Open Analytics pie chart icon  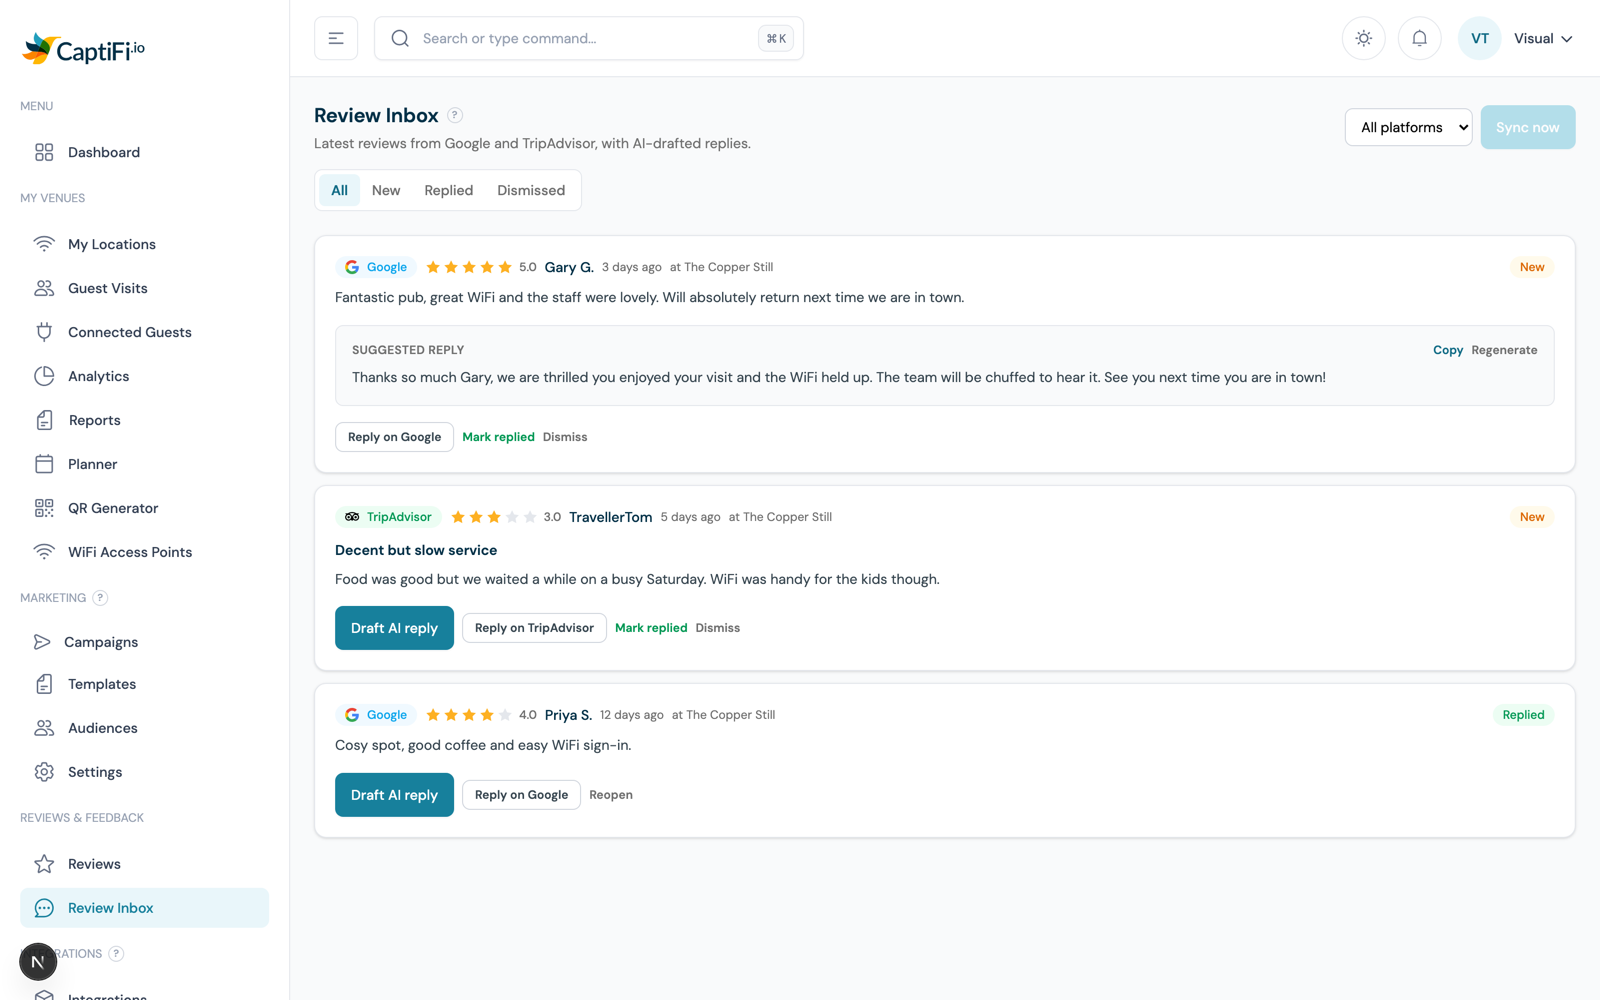tap(44, 376)
